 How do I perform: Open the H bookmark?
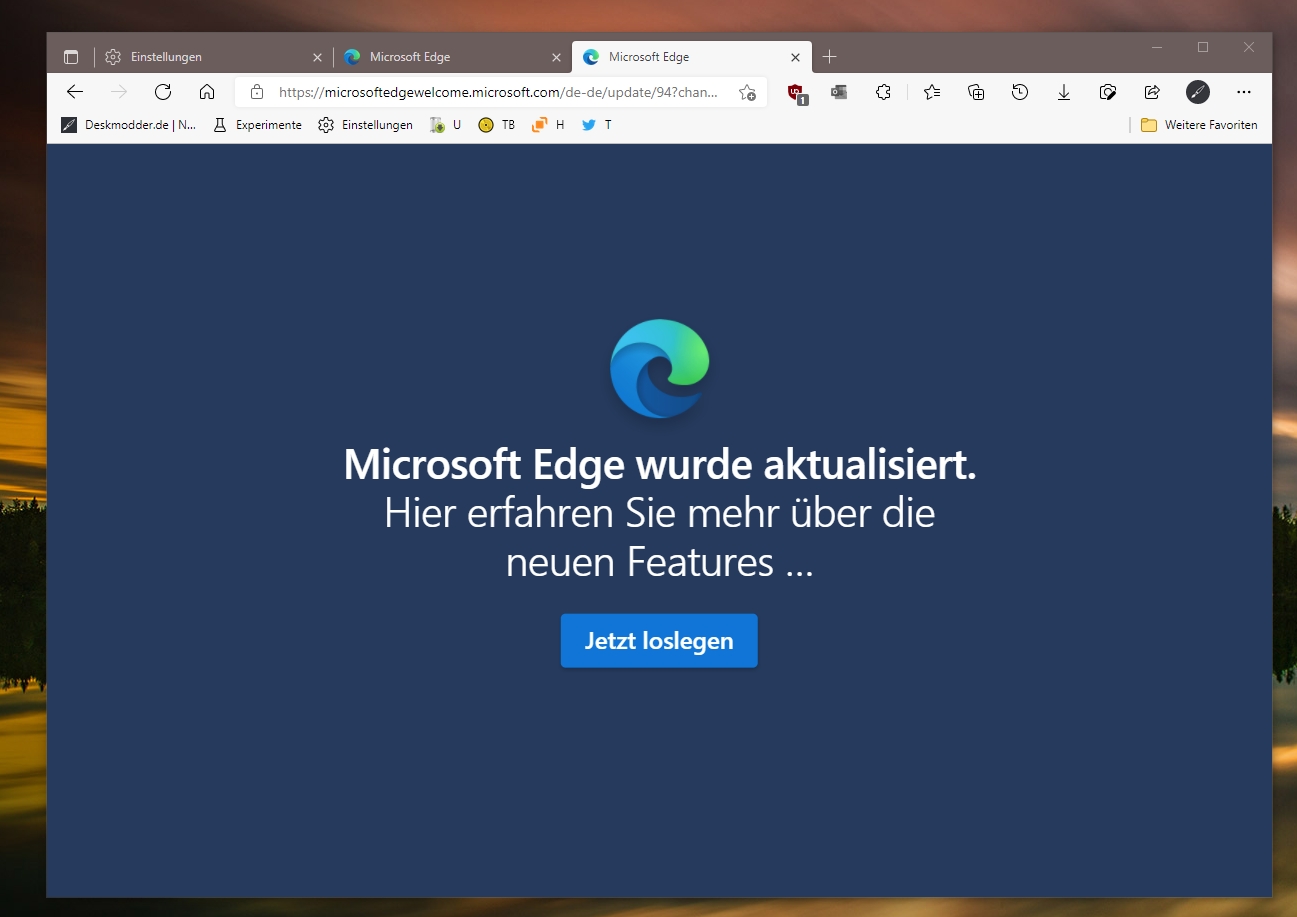click(548, 125)
